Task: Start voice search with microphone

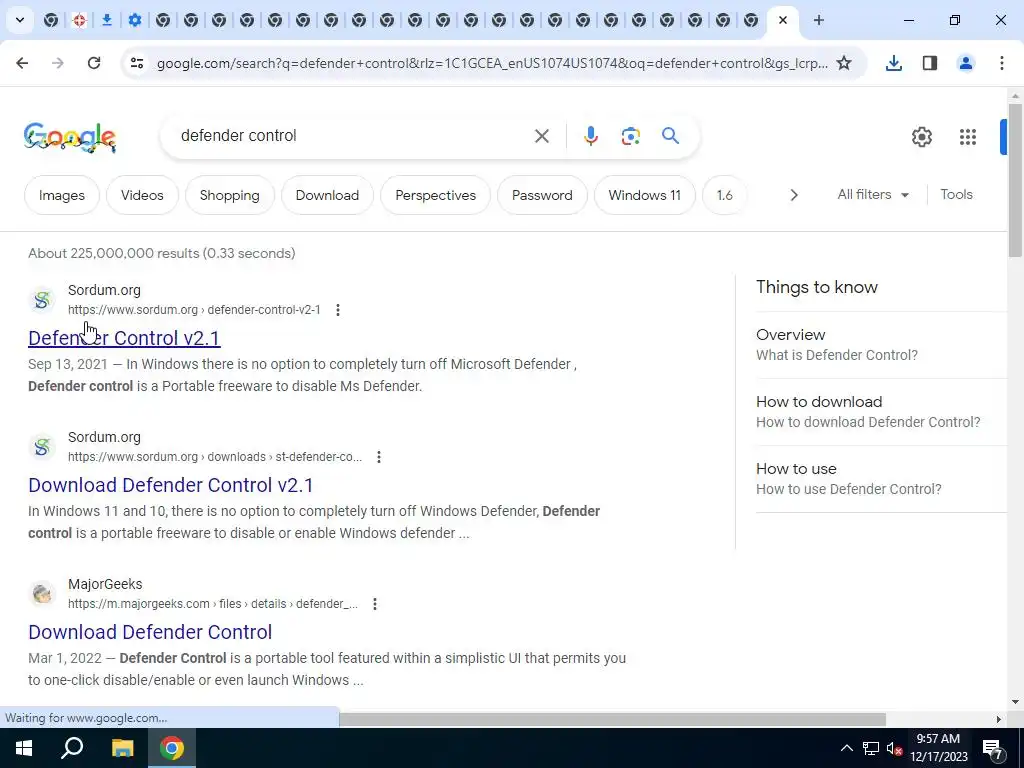Action: coord(590,136)
